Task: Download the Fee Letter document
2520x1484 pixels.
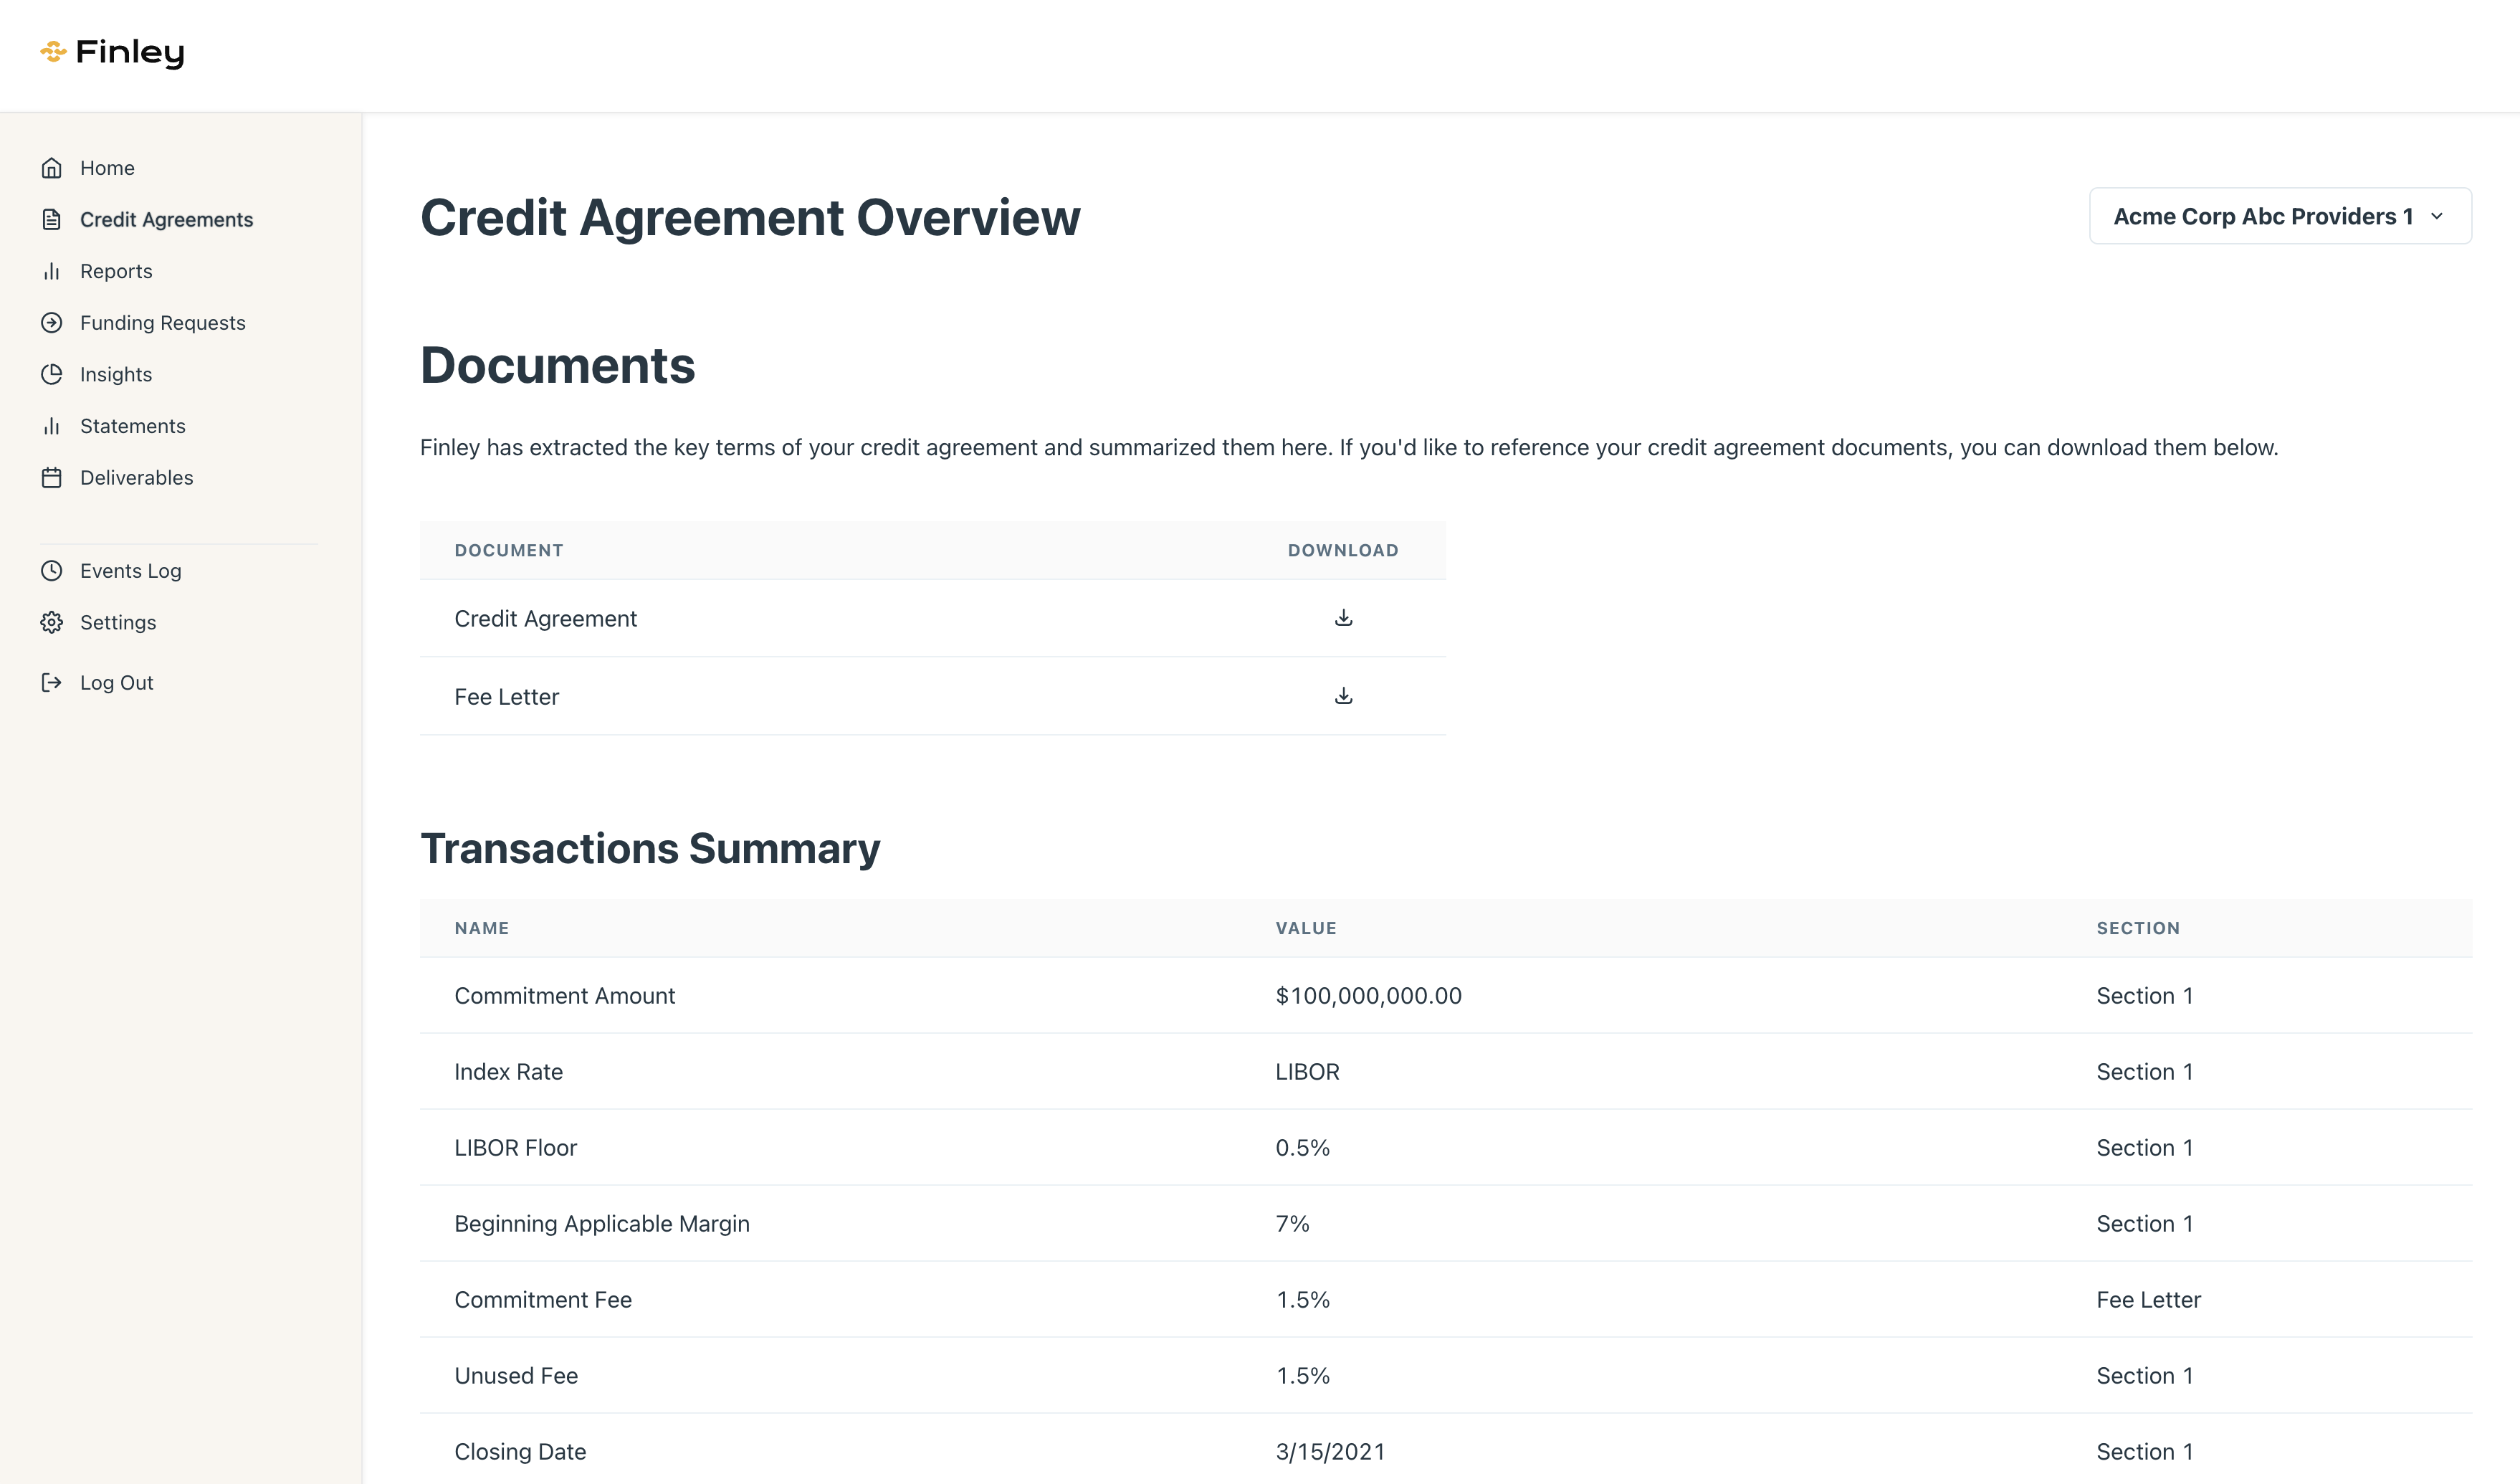Action: pyautogui.click(x=1343, y=696)
